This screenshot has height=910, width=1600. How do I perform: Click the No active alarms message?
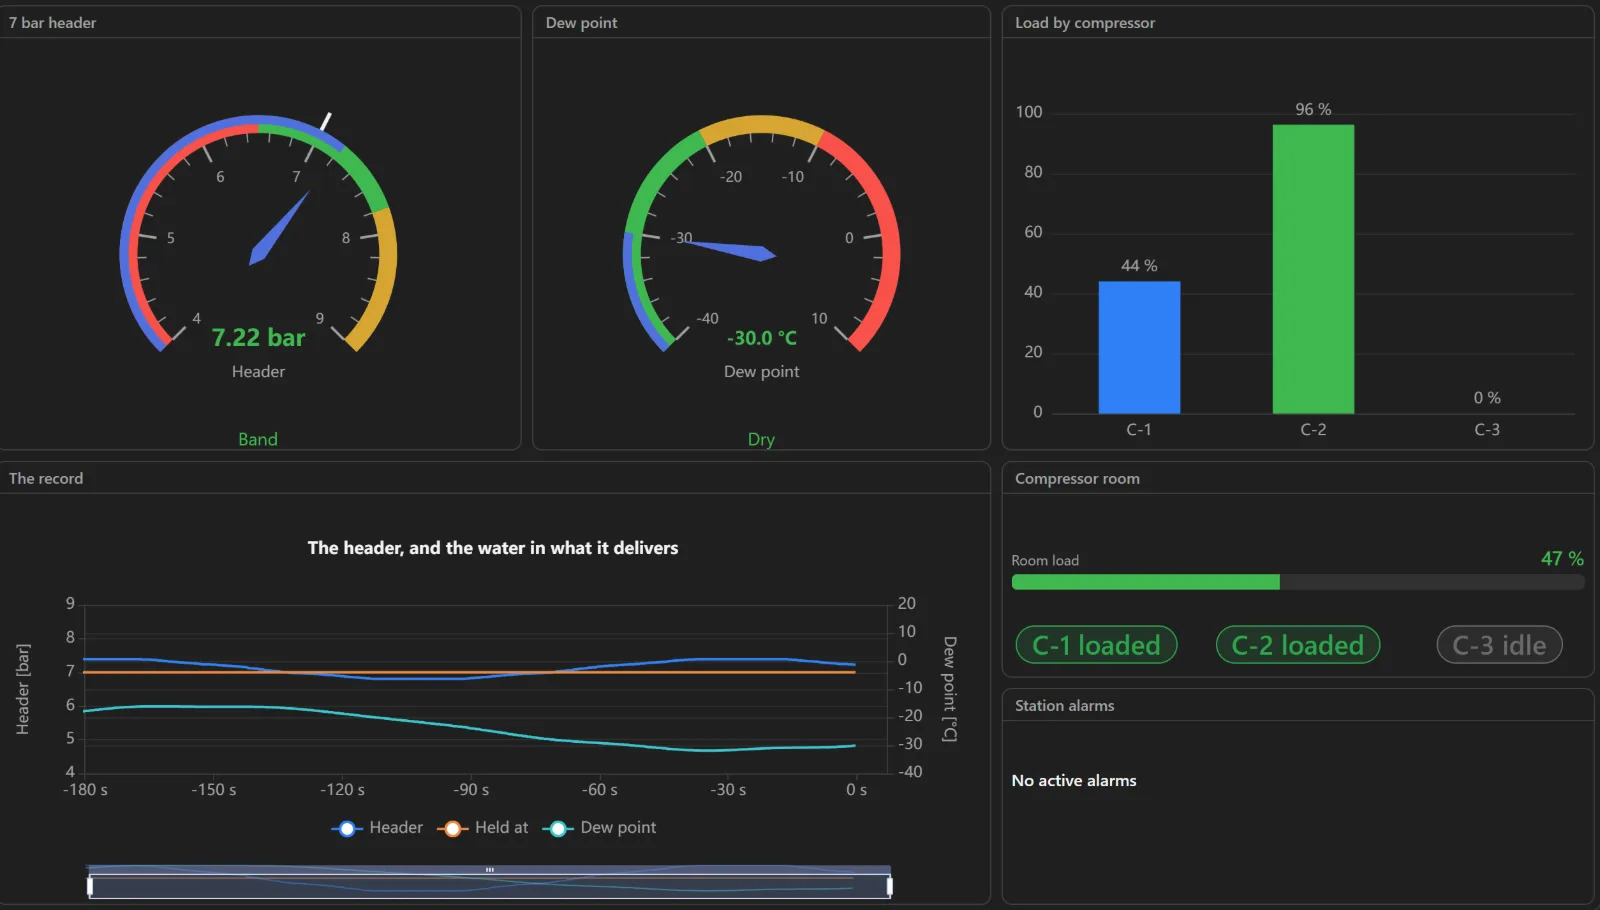[1074, 780]
